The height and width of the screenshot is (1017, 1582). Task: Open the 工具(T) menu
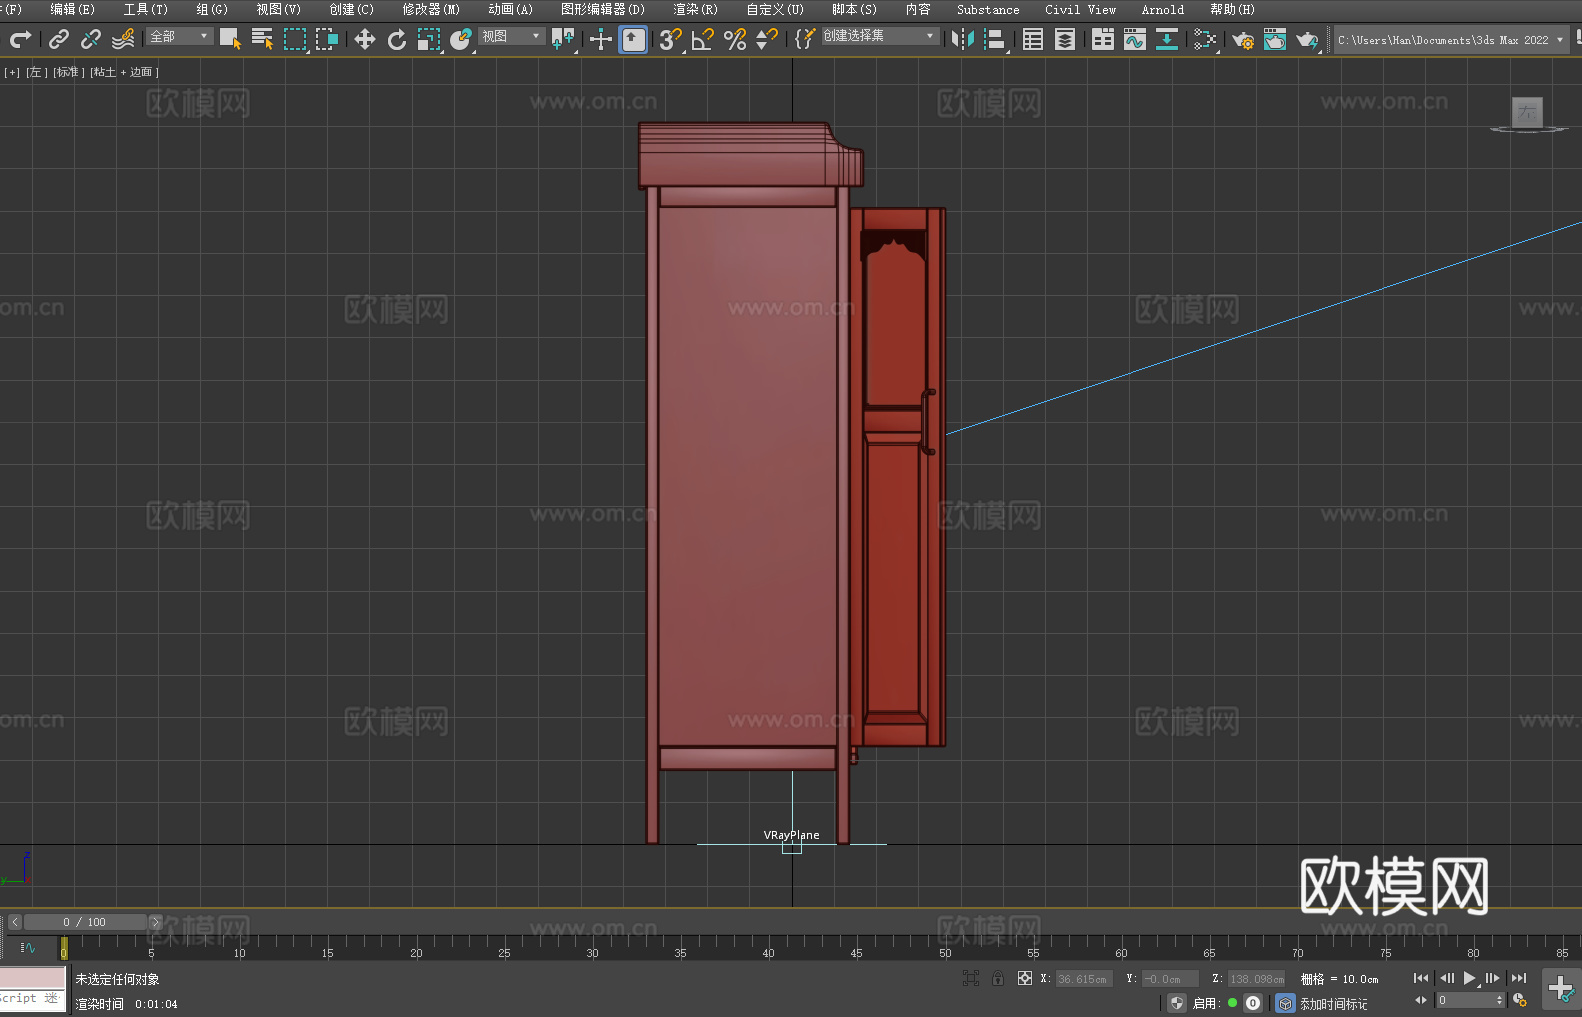145,9
